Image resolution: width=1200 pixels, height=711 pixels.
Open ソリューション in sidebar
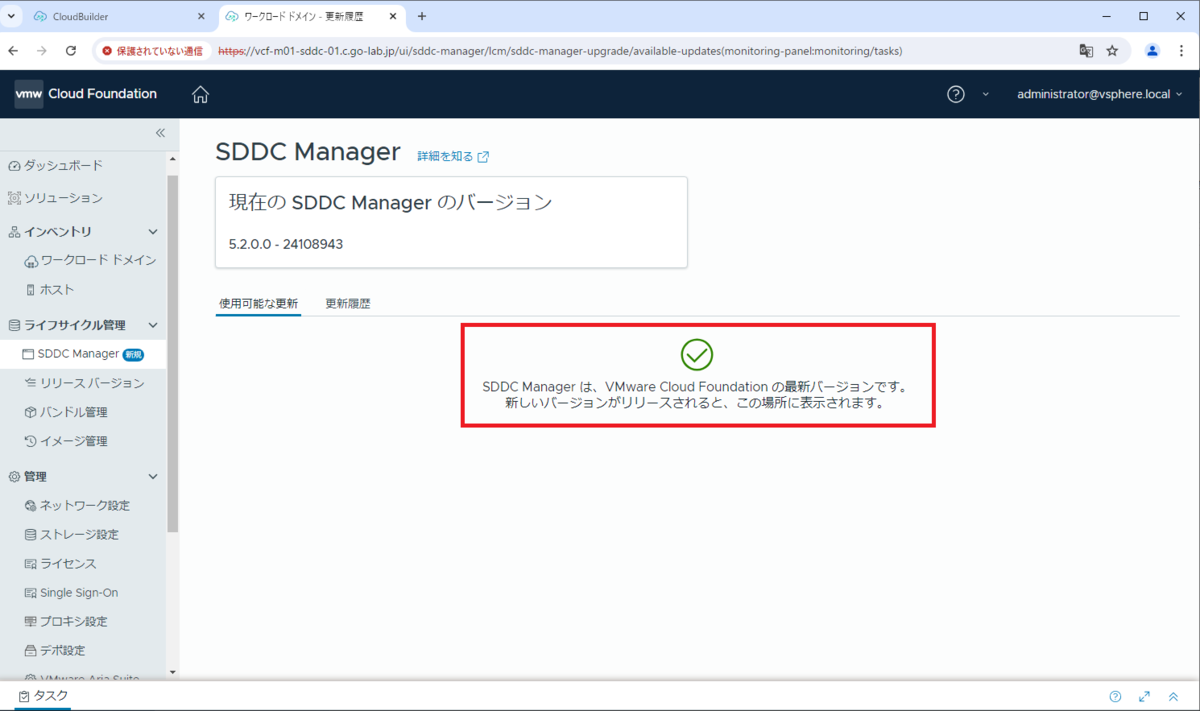pyautogui.click(x=62, y=198)
